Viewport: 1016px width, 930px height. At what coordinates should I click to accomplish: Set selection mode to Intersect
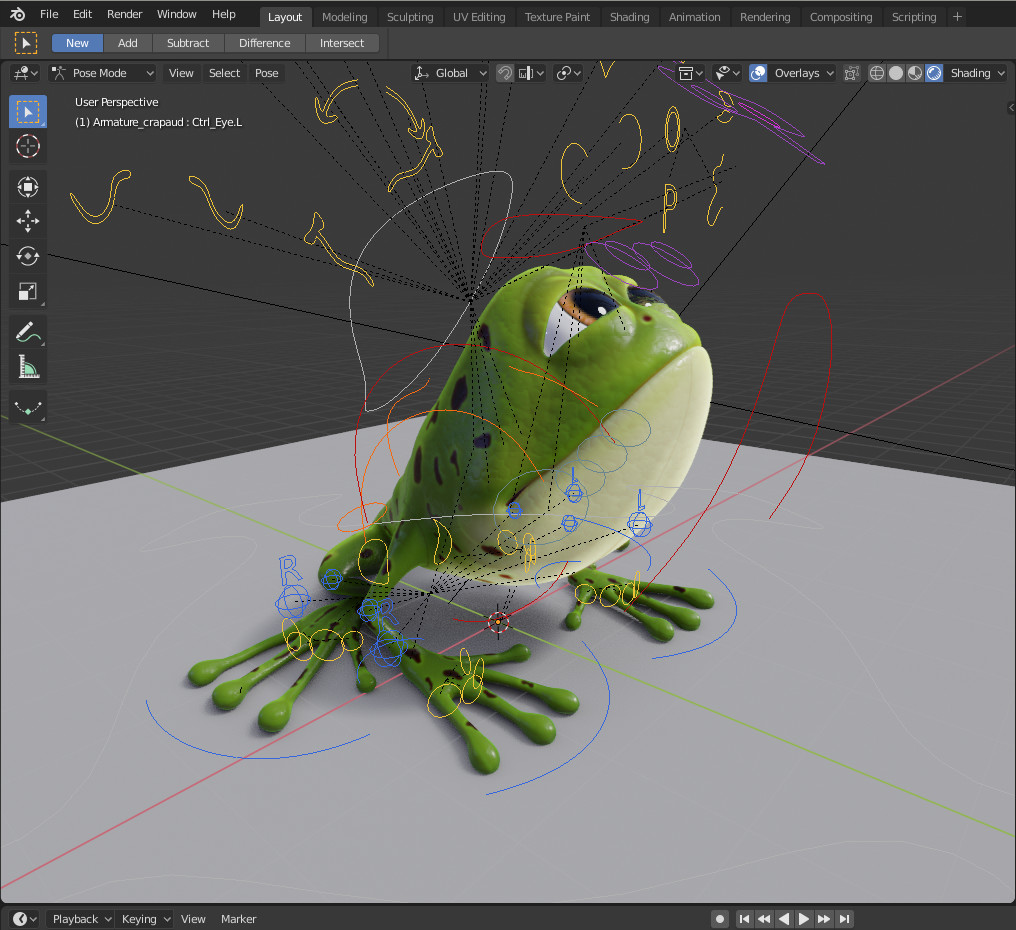coord(341,43)
